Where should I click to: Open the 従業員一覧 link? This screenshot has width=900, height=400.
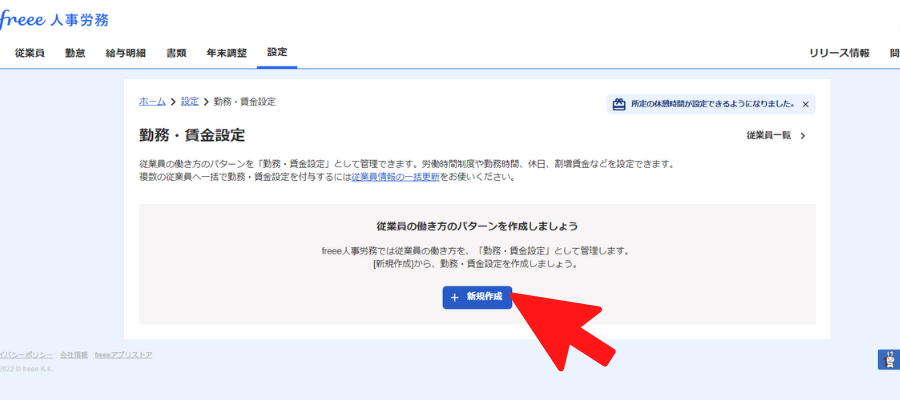click(768, 135)
